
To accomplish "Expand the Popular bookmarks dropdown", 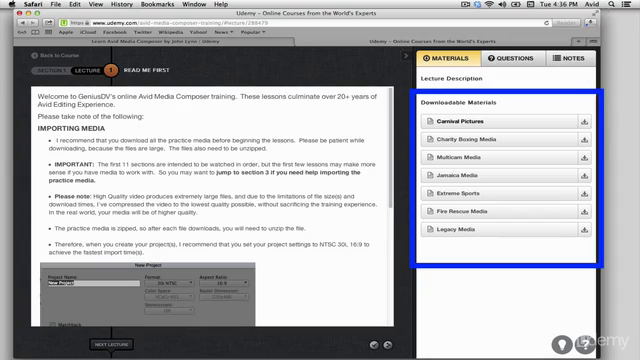I will pos(253,32).
